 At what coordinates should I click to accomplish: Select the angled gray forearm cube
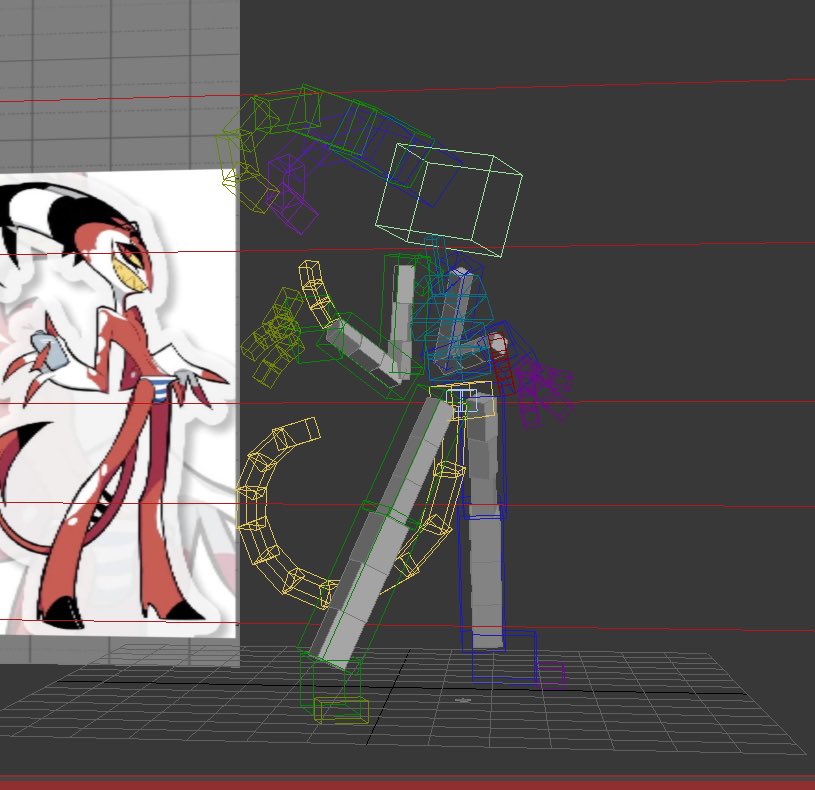click(x=366, y=351)
